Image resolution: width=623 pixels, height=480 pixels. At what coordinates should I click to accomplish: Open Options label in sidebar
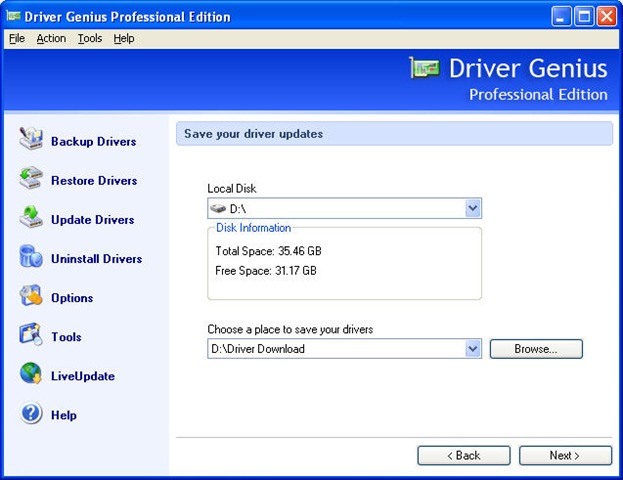(x=72, y=298)
